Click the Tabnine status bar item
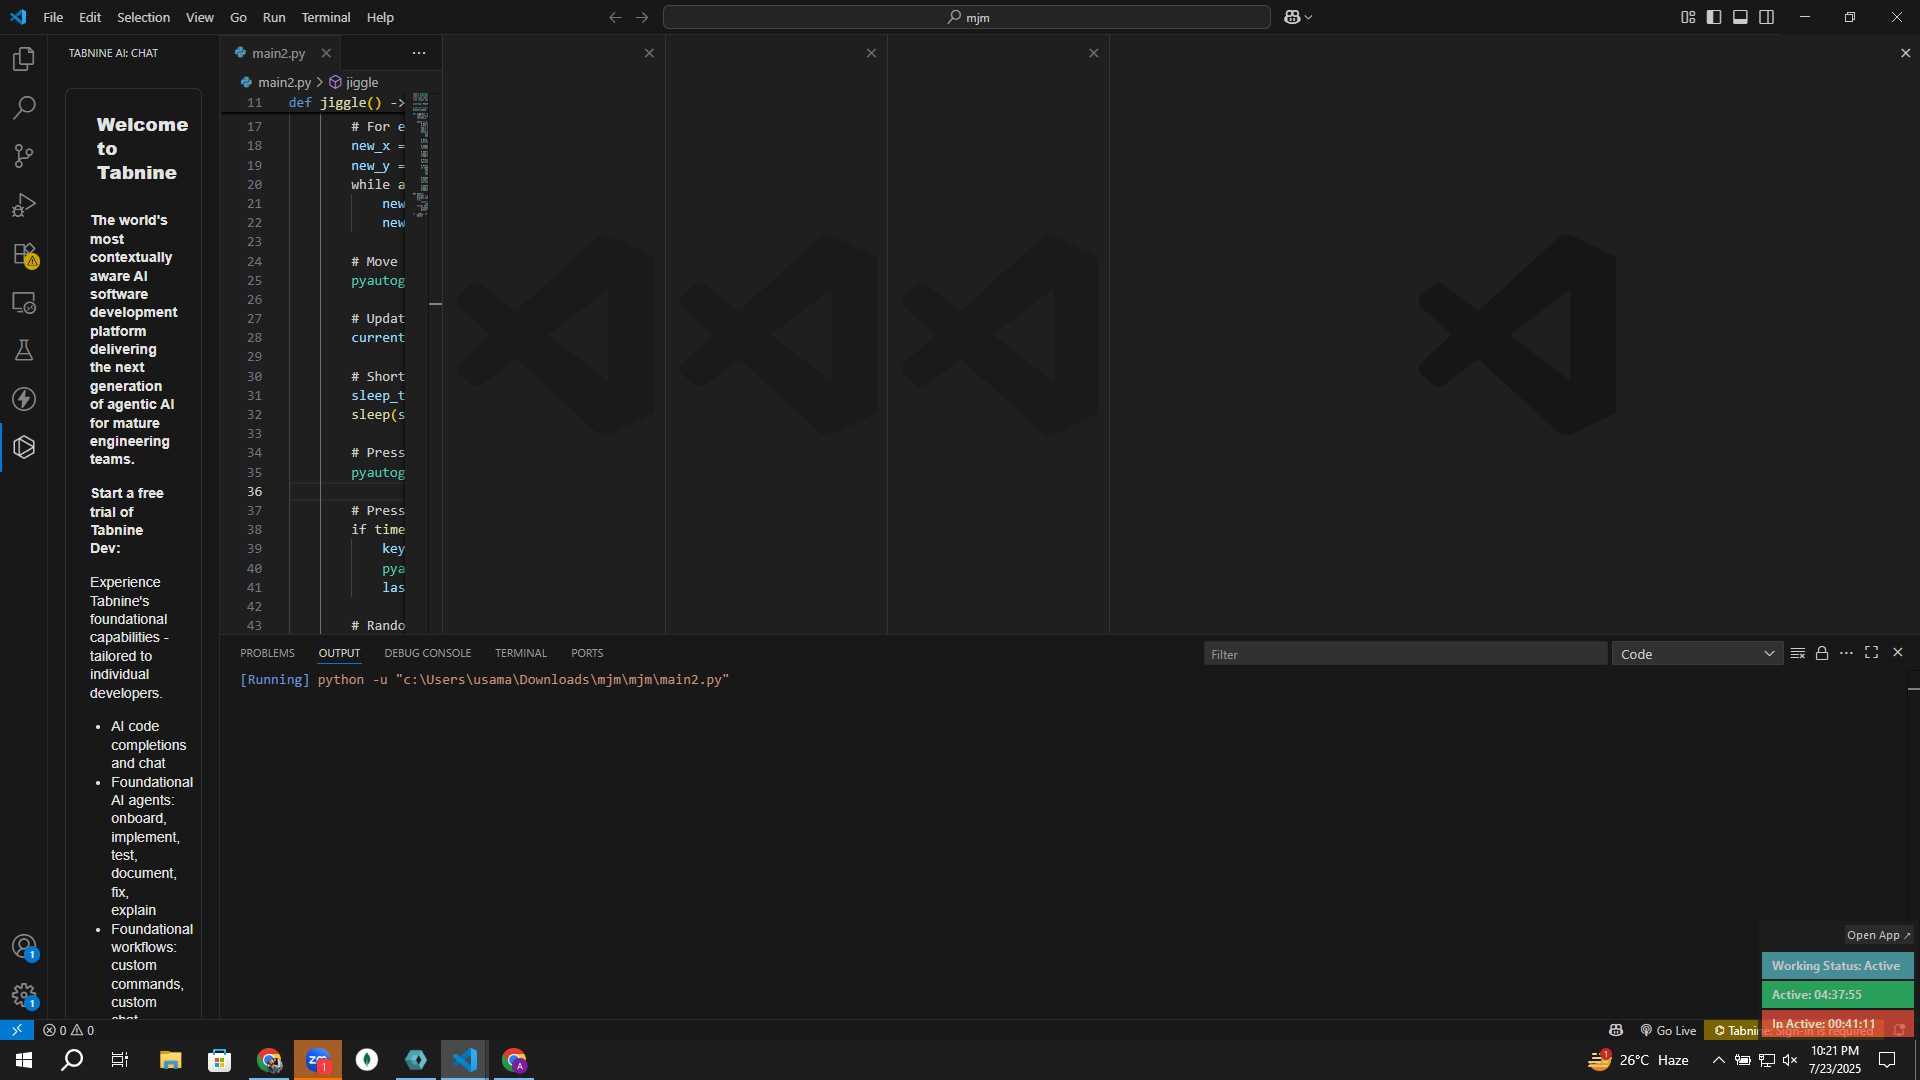Viewport: 1920px width, 1080px height. coord(1734,1030)
